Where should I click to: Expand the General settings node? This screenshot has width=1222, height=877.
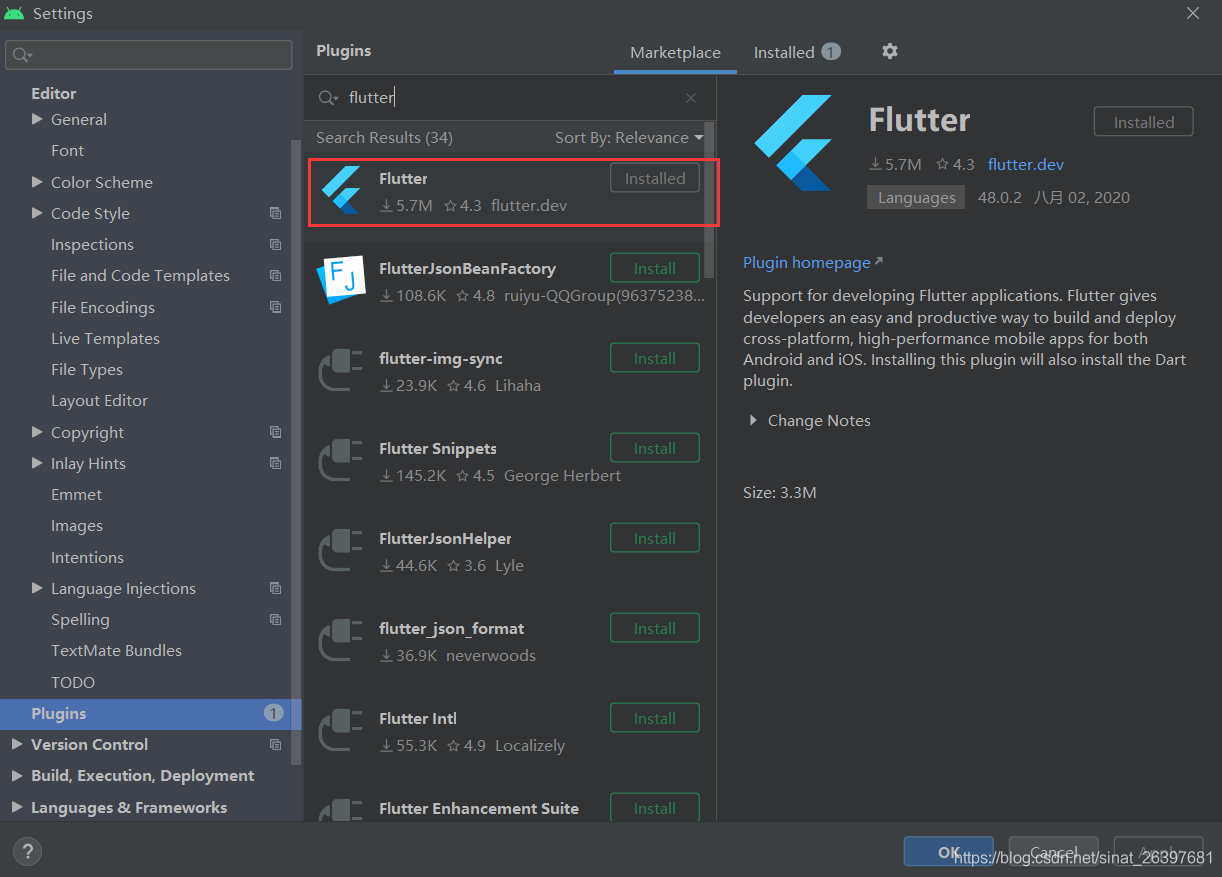click(x=37, y=119)
